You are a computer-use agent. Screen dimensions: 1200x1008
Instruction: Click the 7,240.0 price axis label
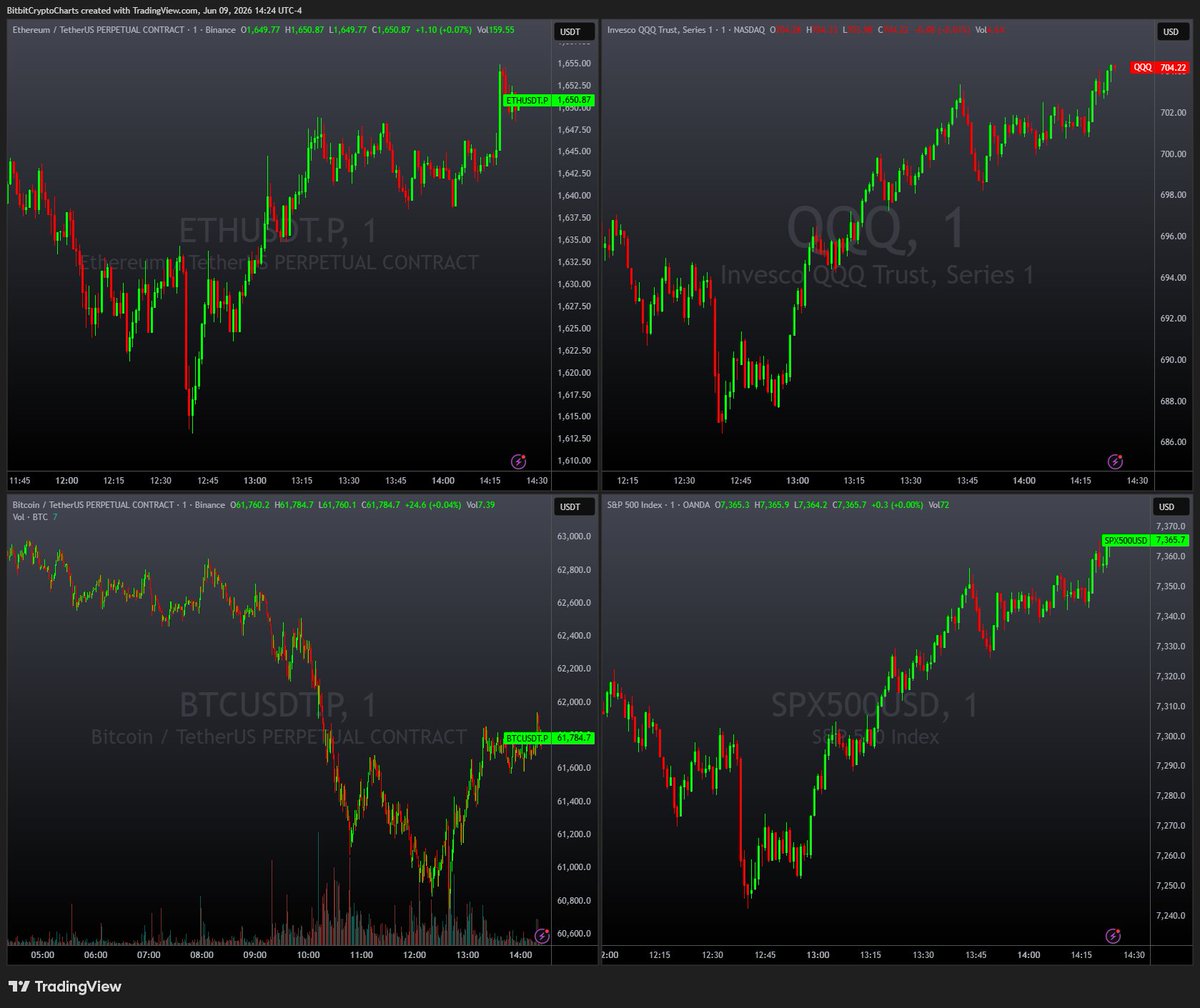click(1172, 916)
